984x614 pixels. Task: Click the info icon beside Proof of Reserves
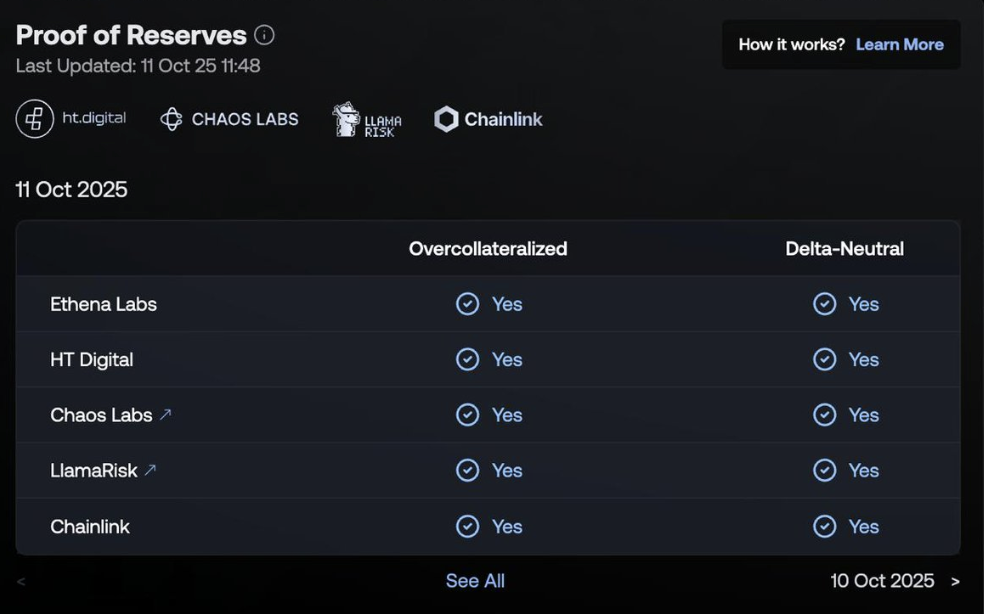click(264, 35)
